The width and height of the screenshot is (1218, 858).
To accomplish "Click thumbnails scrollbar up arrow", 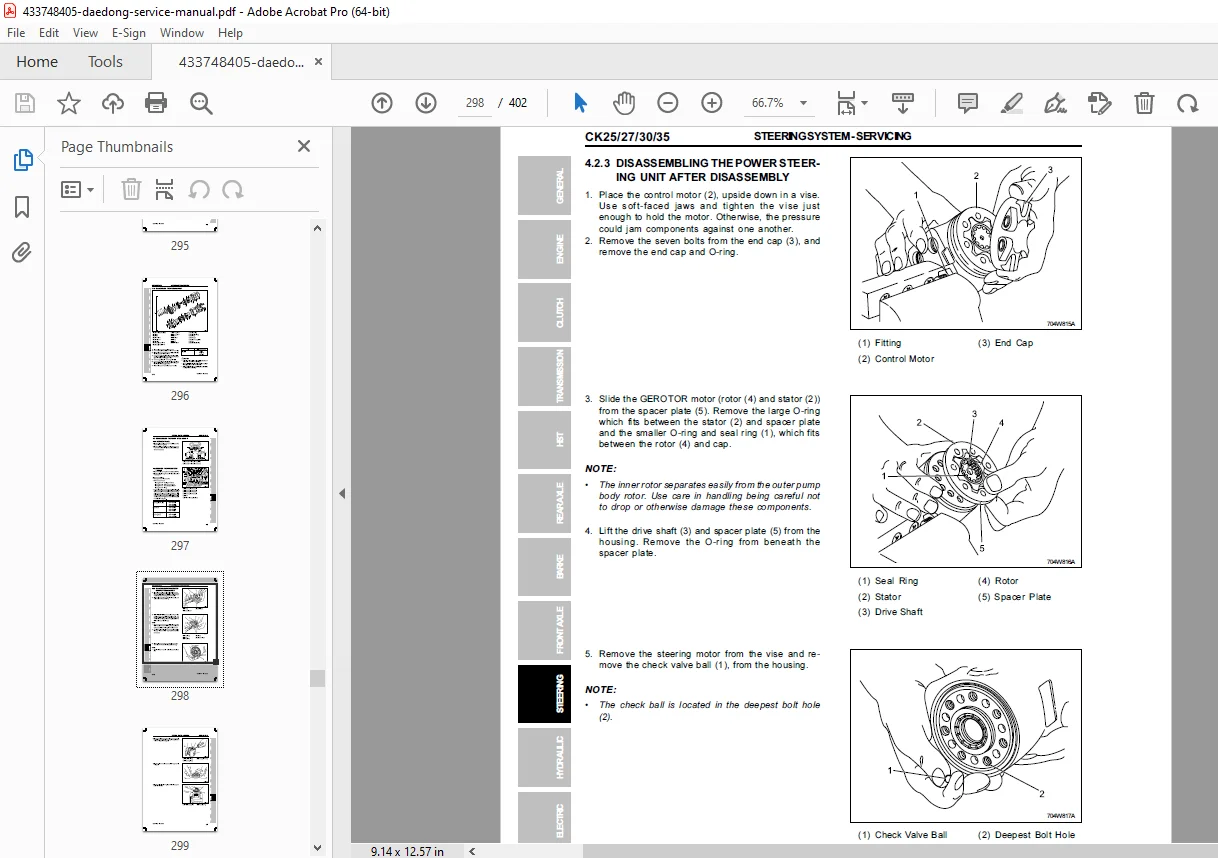I will (x=318, y=228).
